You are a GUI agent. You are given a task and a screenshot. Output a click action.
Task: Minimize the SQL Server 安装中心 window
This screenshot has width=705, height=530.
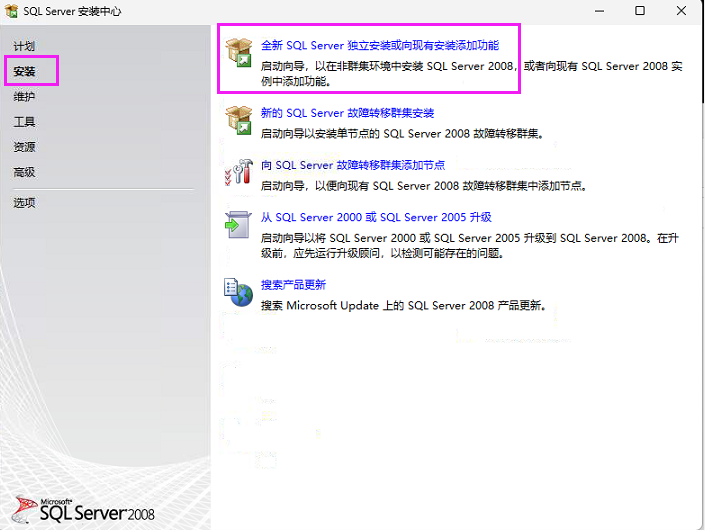[599, 11]
